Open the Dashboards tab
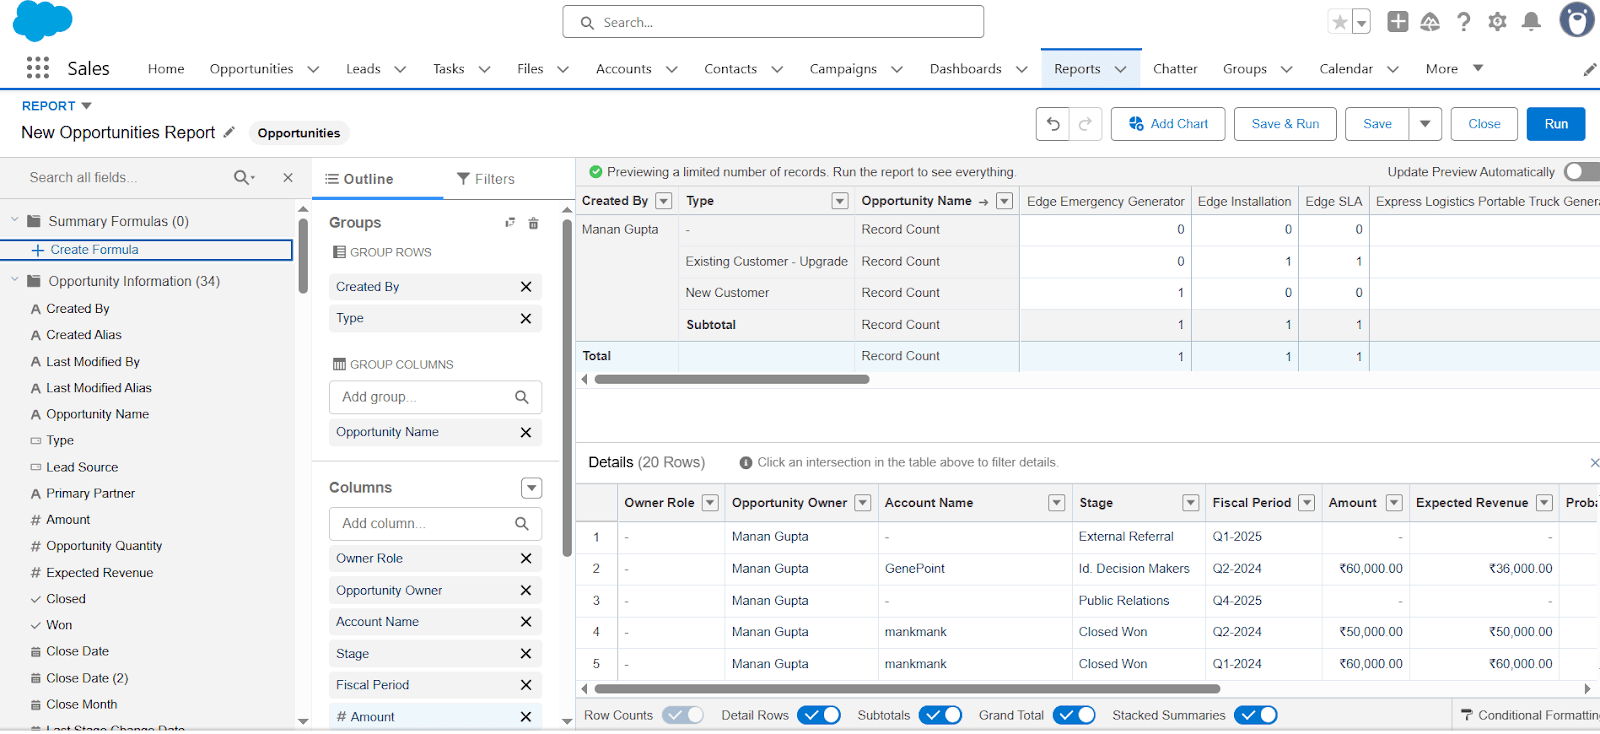 (966, 69)
